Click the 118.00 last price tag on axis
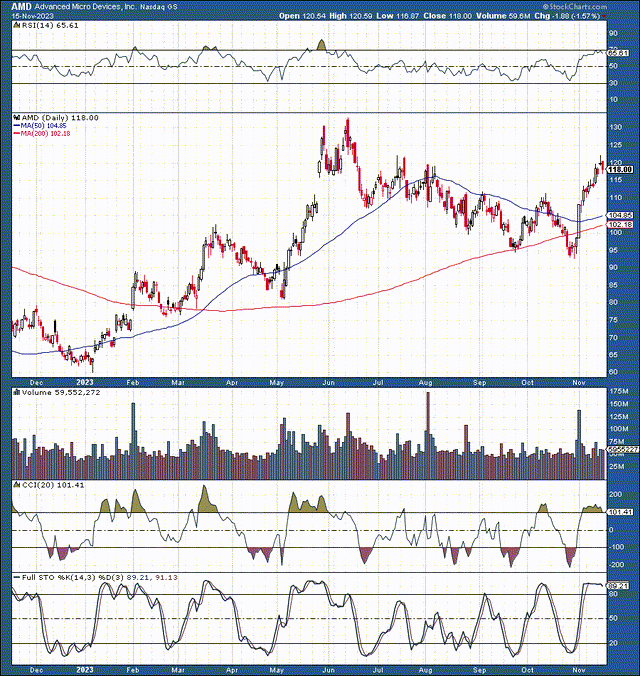640x676 pixels. [621, 170]
